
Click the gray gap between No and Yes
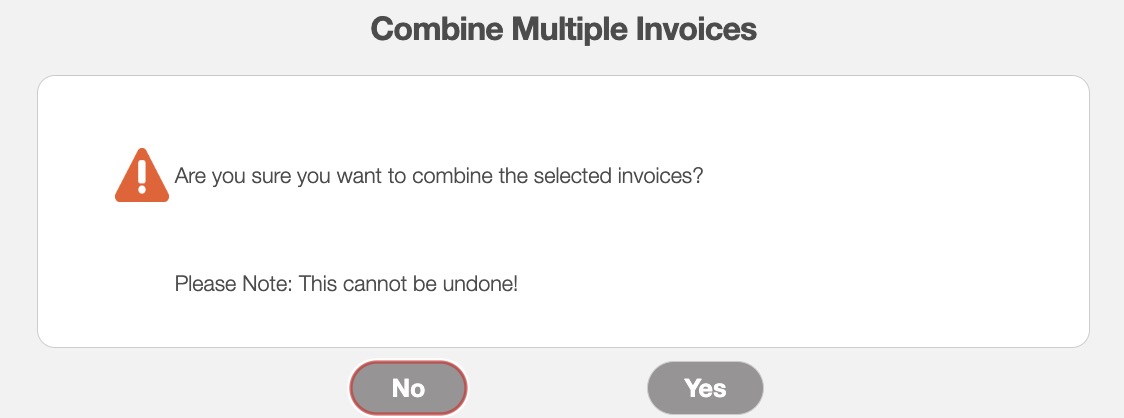point(557,388)
